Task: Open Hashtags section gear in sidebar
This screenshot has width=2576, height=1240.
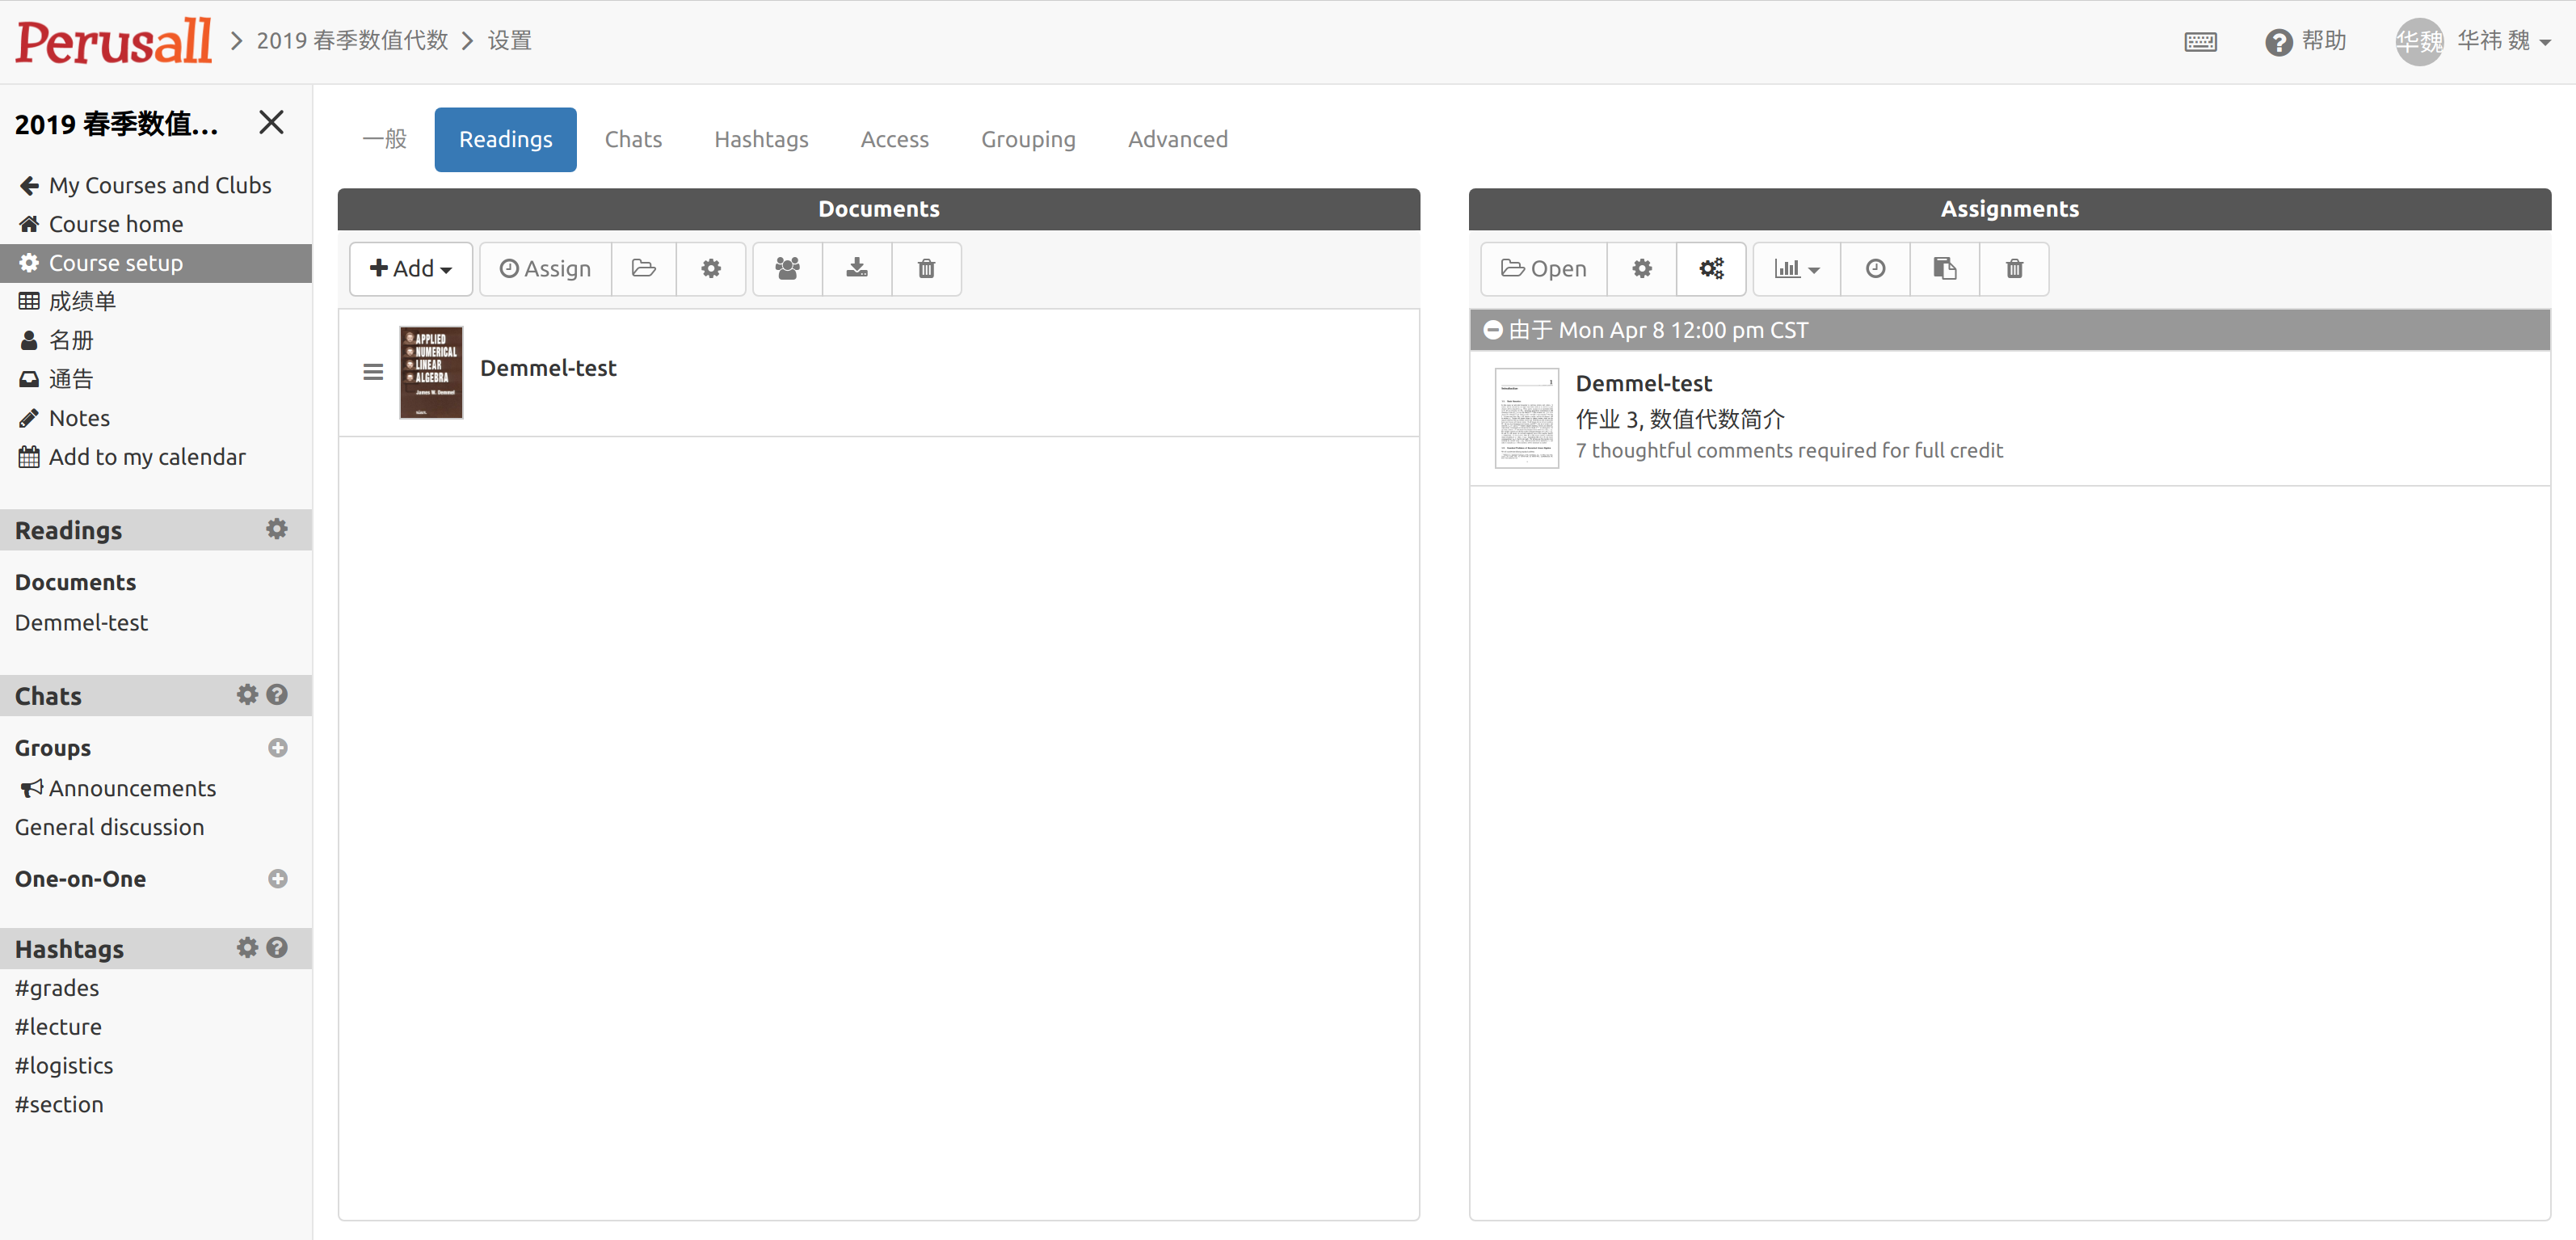Action: pos(247,947)
